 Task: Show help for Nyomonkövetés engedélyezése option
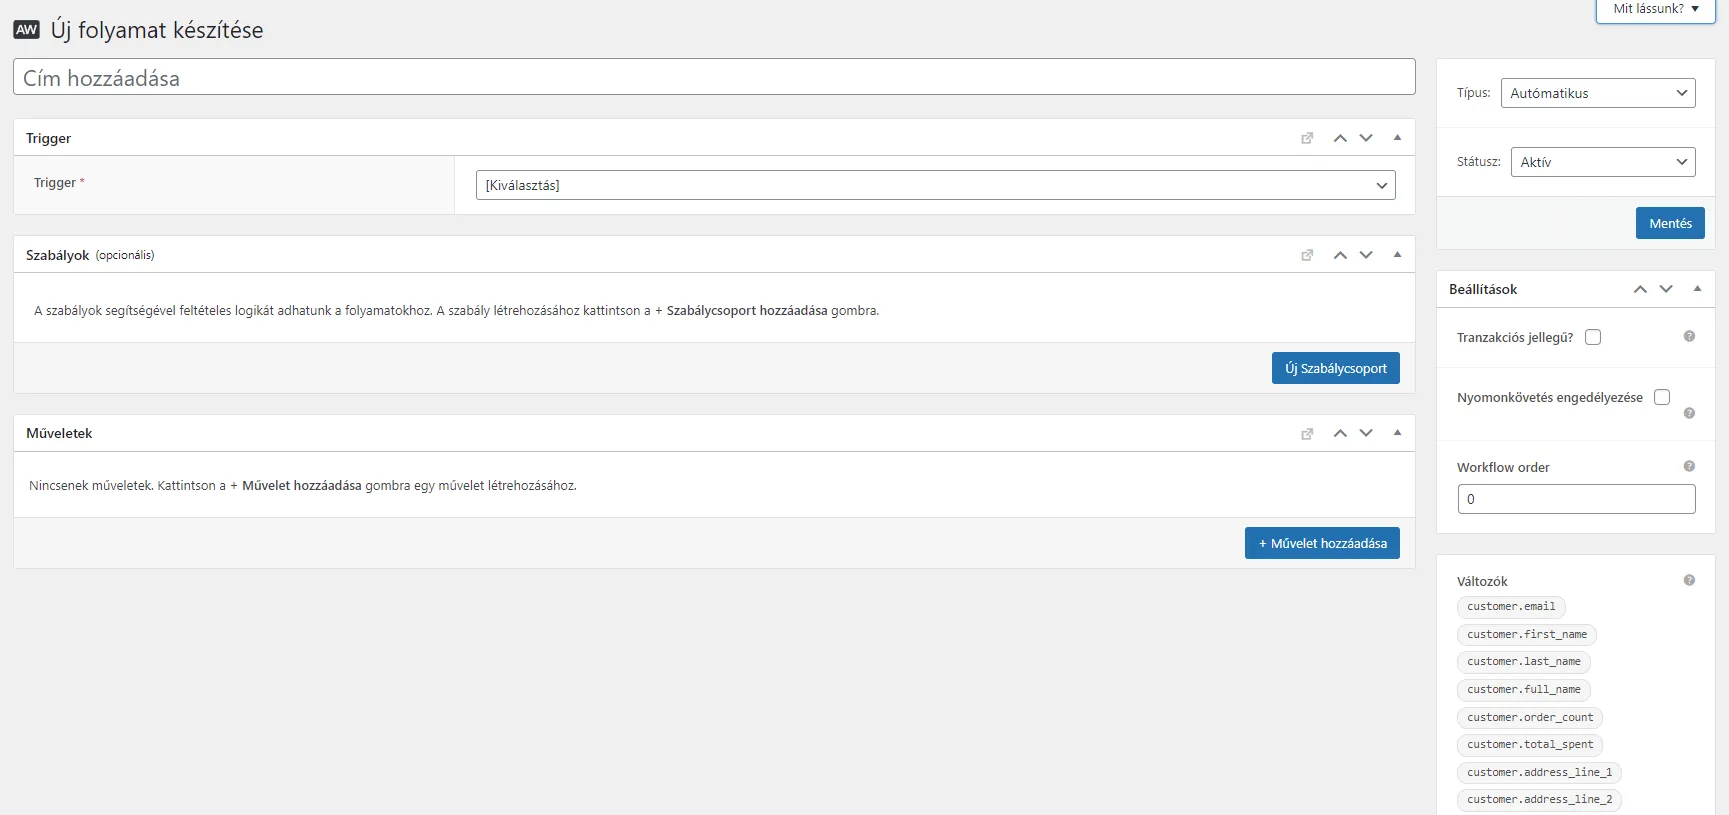[x=1689, y=413]
